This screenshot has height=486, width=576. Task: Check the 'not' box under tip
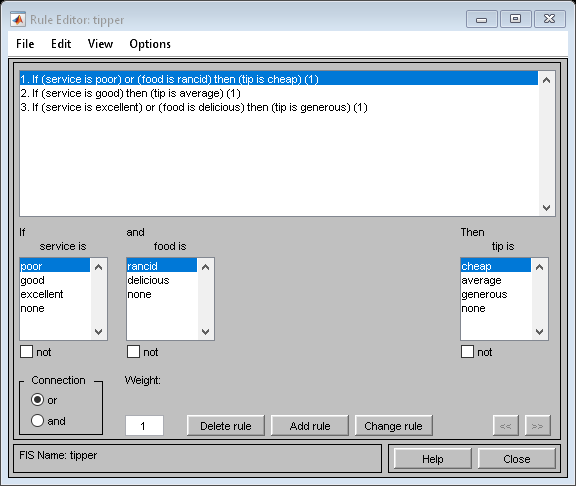coord(467,352)
